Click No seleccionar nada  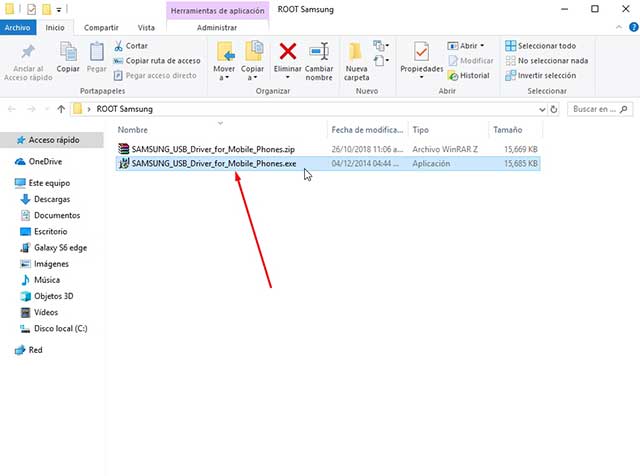(547, 61)
